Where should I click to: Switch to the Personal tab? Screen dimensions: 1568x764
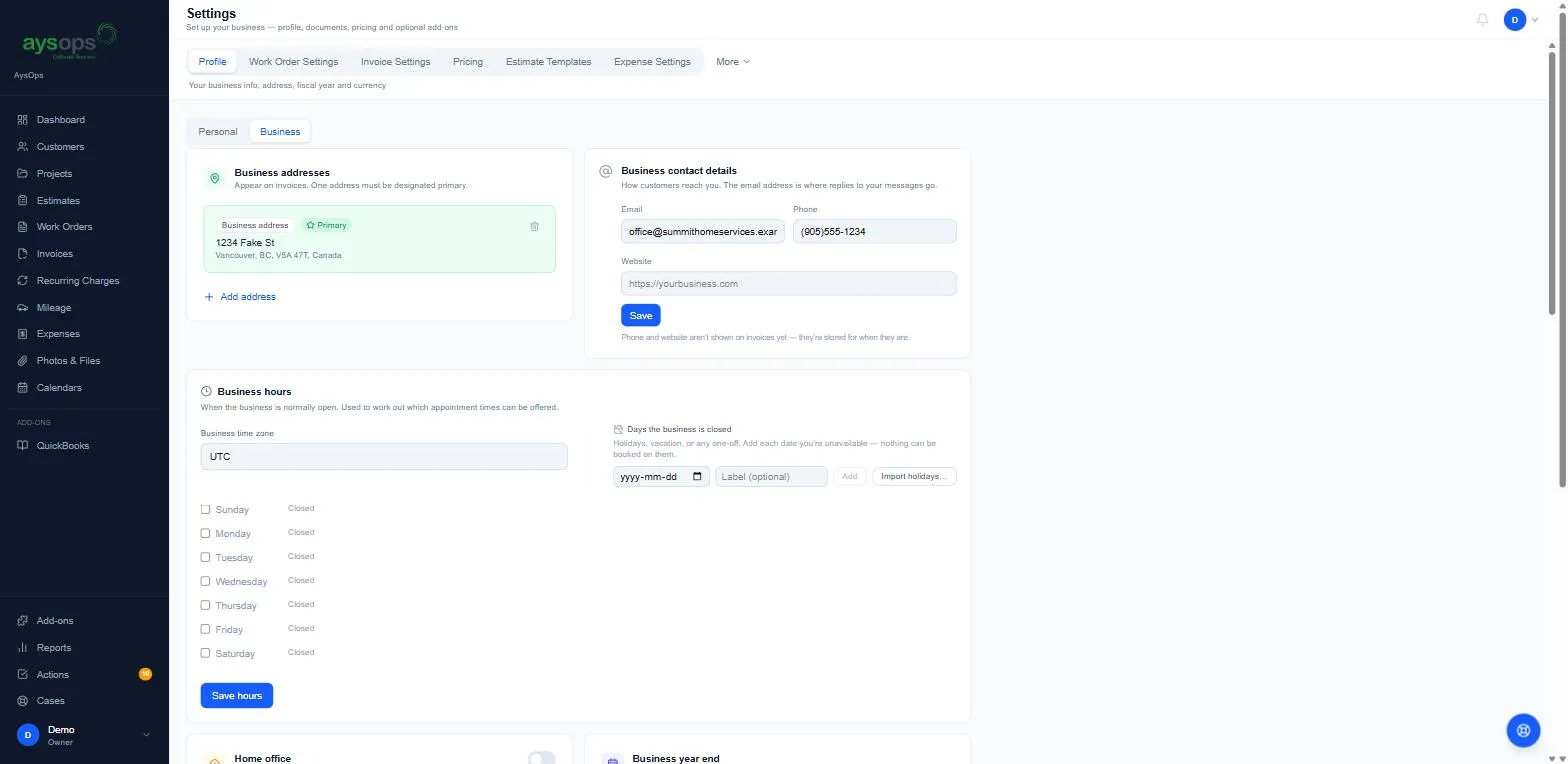(x=218, y=132)
